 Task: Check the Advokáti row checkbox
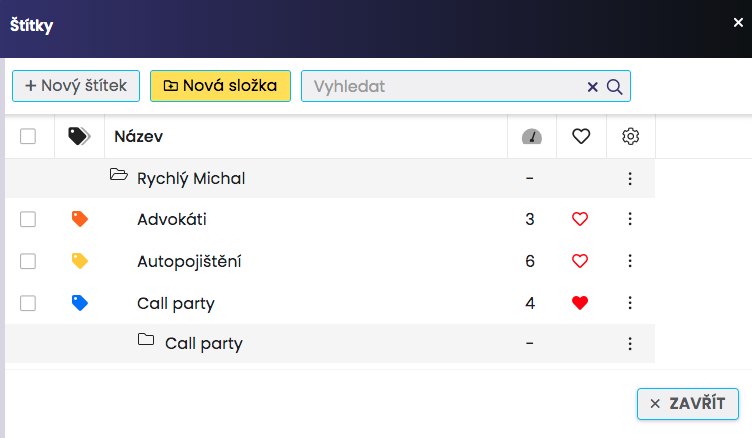pyautogui.click(x=28, y=219)
